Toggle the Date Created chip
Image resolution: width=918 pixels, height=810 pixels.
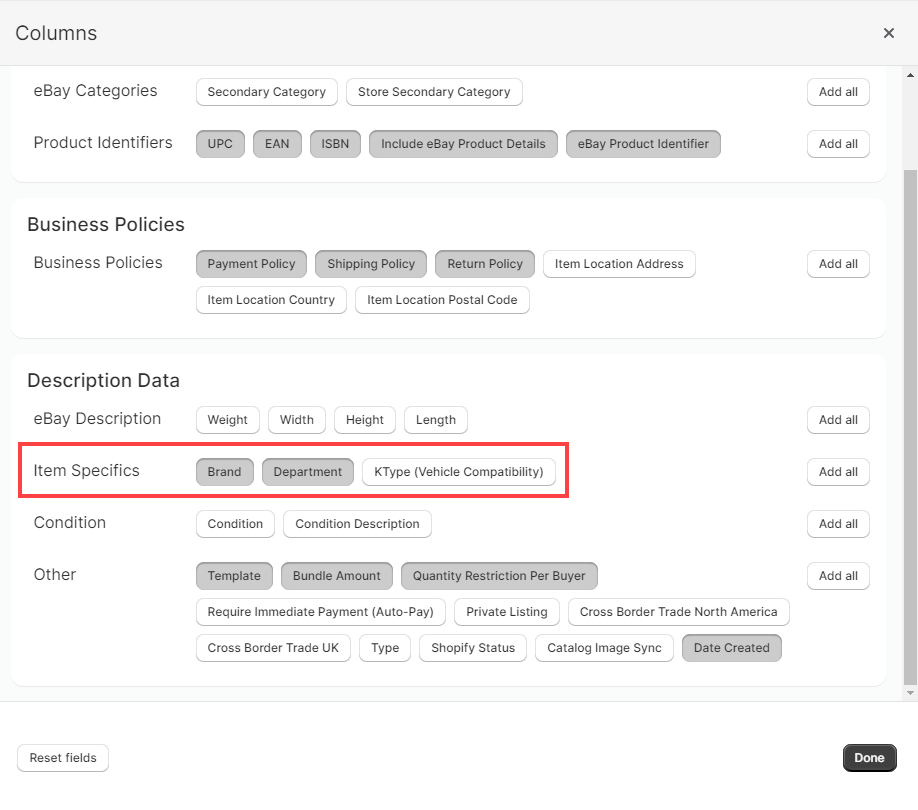click(x=731, y=648)
